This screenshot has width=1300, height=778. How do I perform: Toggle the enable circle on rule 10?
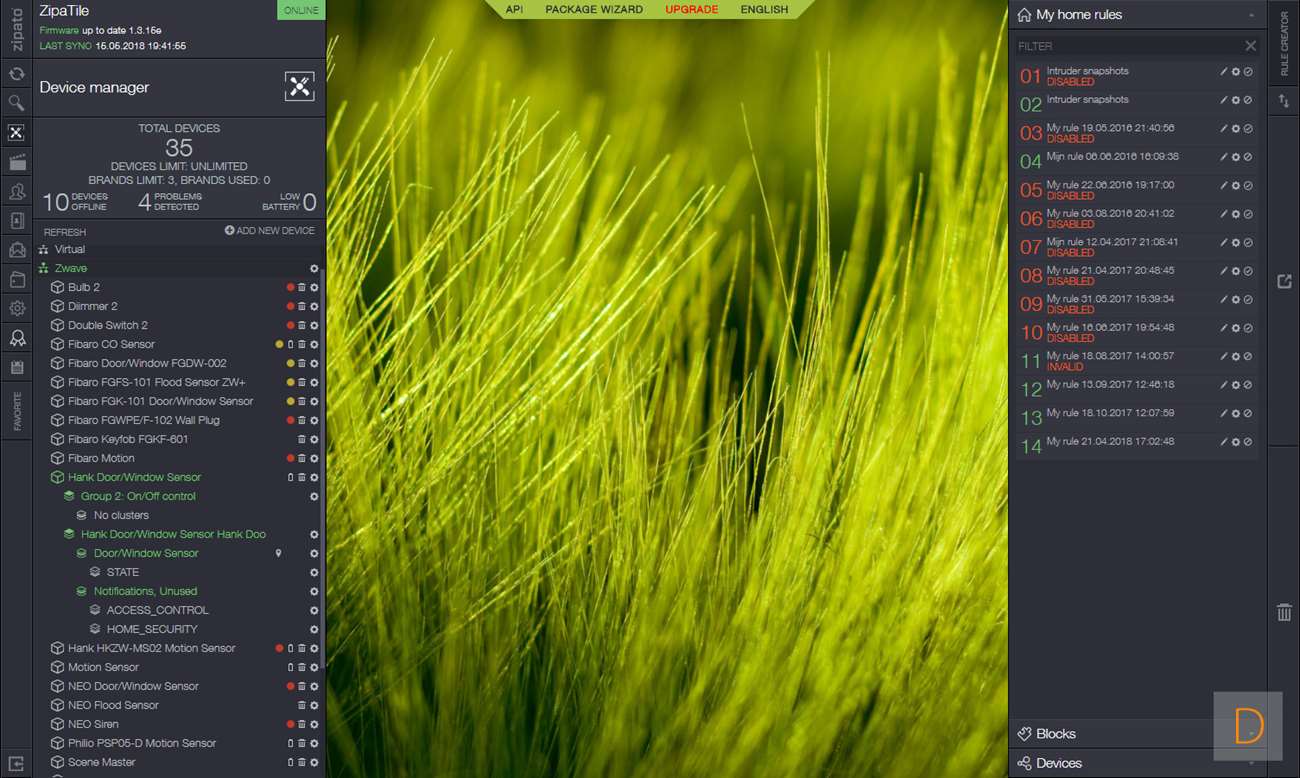tap(1248, 328)
